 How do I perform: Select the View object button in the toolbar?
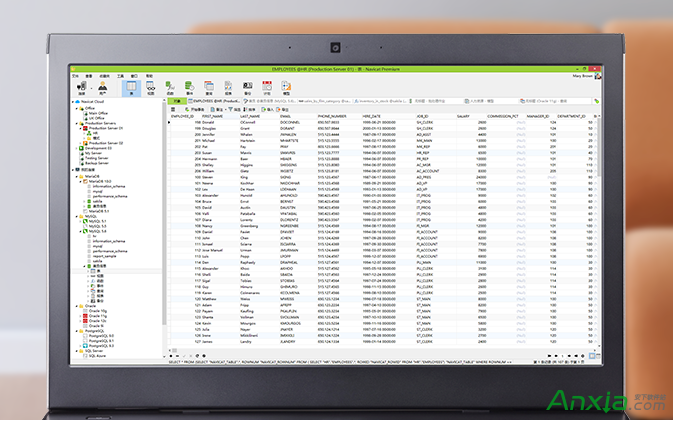pos(151,88)
